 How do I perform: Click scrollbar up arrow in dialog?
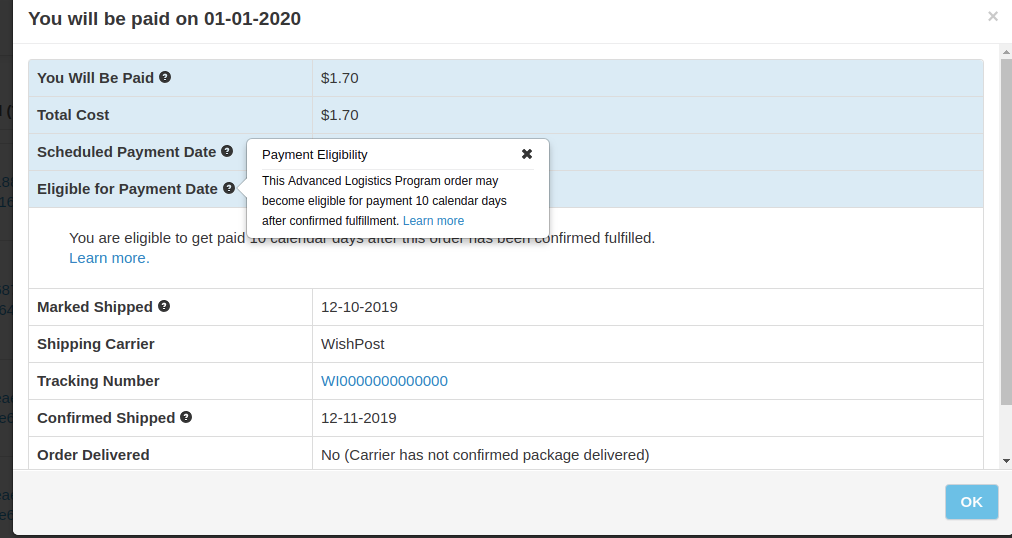[1005, 51]
